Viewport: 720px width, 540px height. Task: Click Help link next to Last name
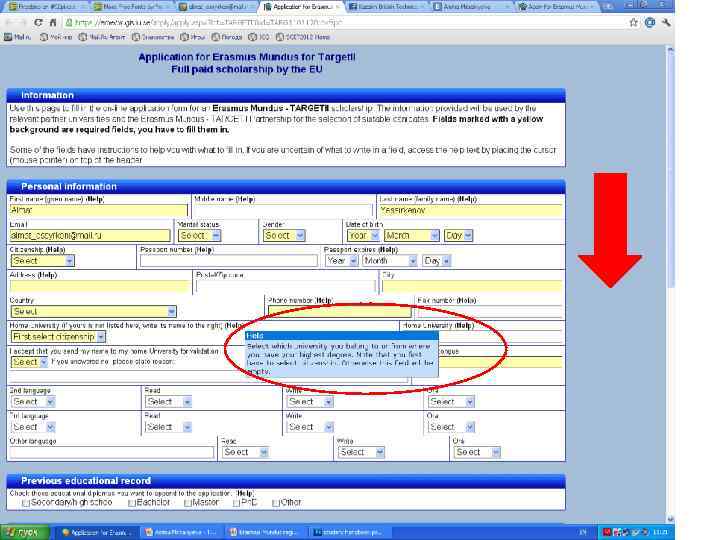point(467,199)
